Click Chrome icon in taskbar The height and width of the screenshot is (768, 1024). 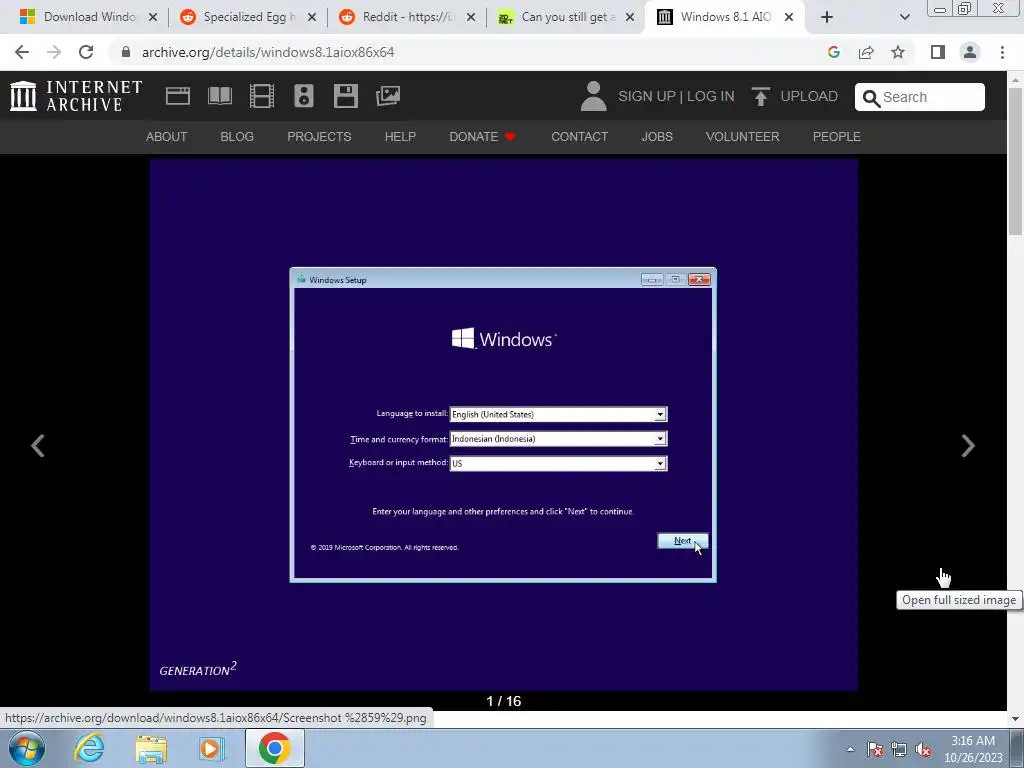[x=274, y=748]
